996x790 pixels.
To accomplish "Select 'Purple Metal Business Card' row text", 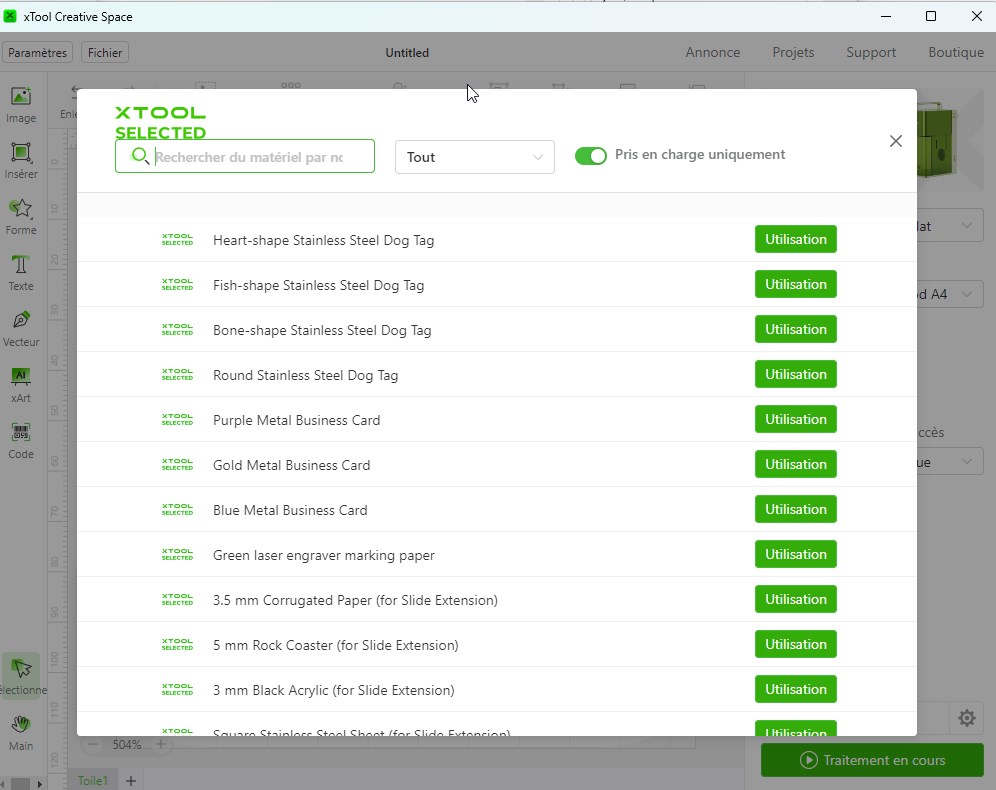I will point(297,420).
